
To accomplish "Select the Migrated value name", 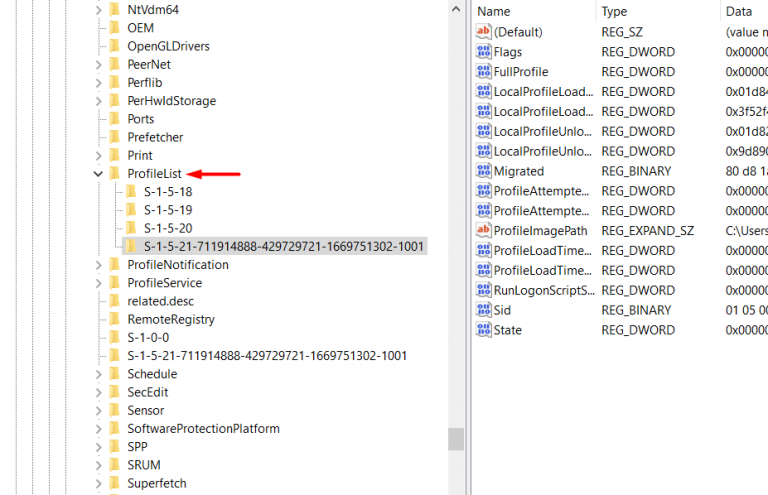I will point(519,171).
